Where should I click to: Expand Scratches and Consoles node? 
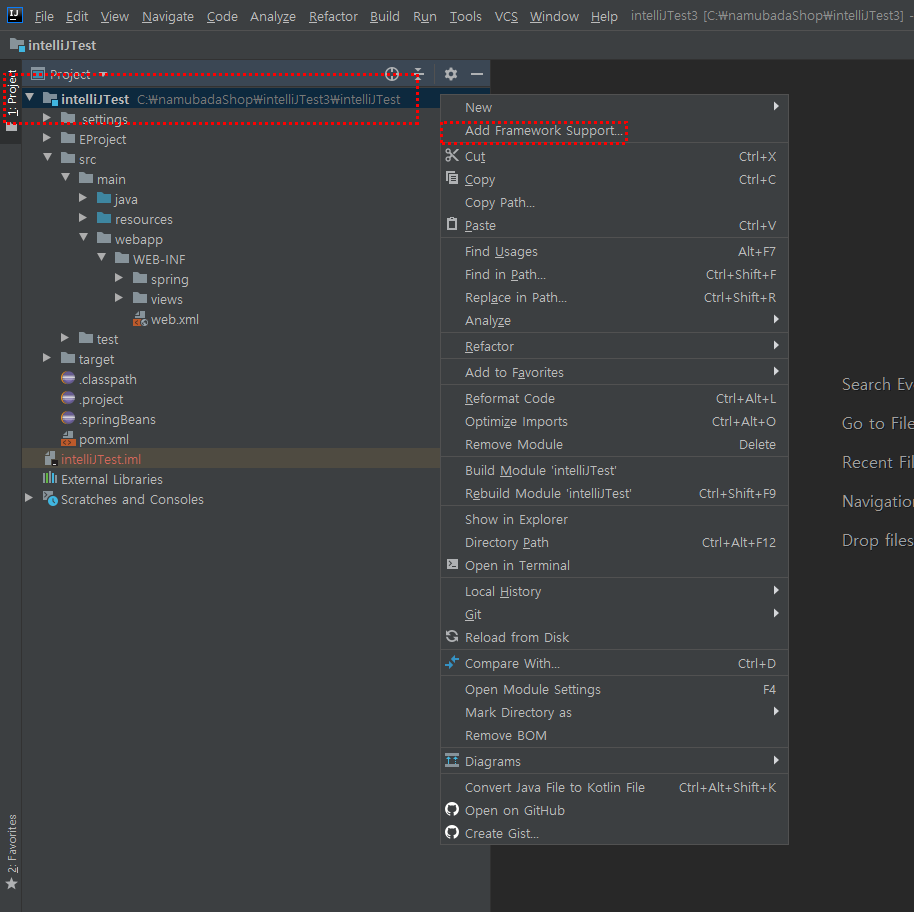(x=29, y=498)
